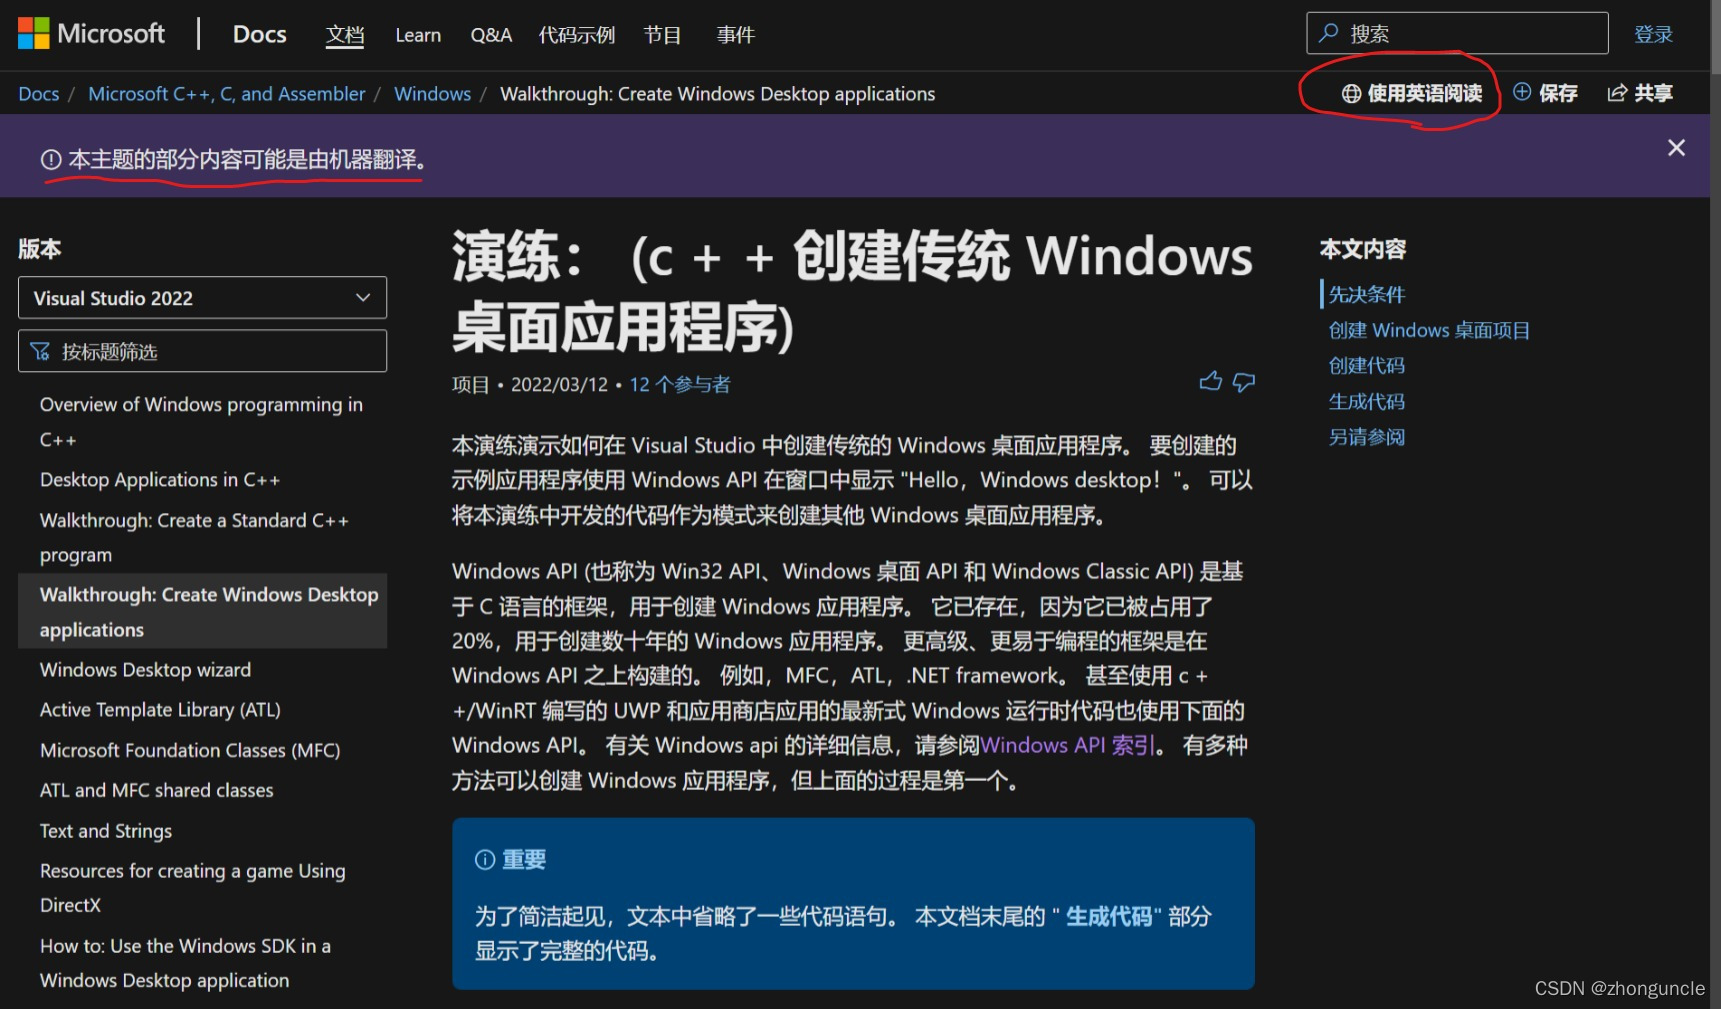Viewport: 1721px width, 1009px height.
Task: Click the plus-circle save icon
Action: click(1522, 92)
